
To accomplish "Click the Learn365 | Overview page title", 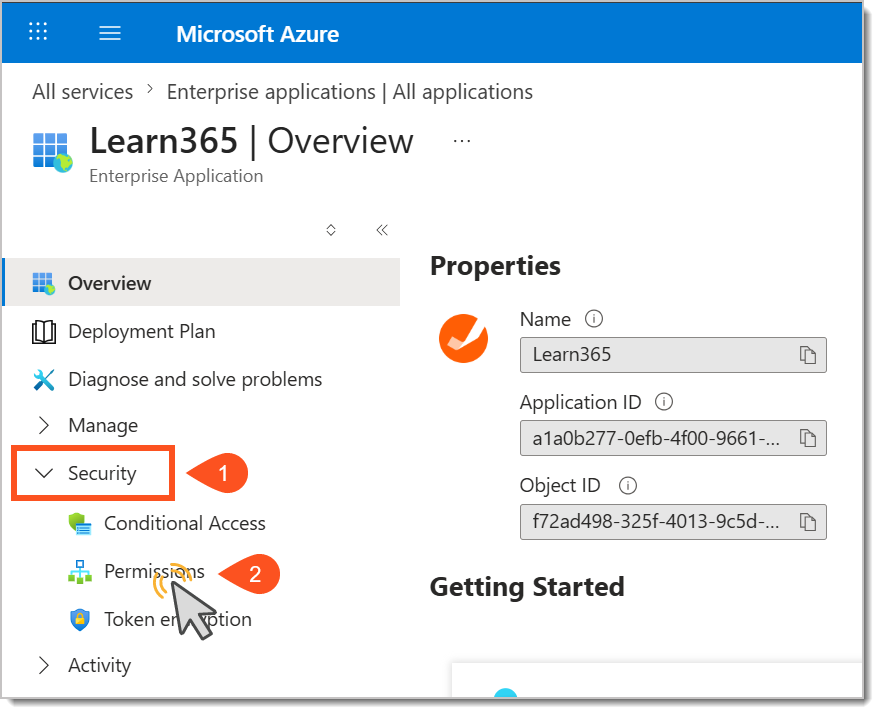I will coord(252,141).
